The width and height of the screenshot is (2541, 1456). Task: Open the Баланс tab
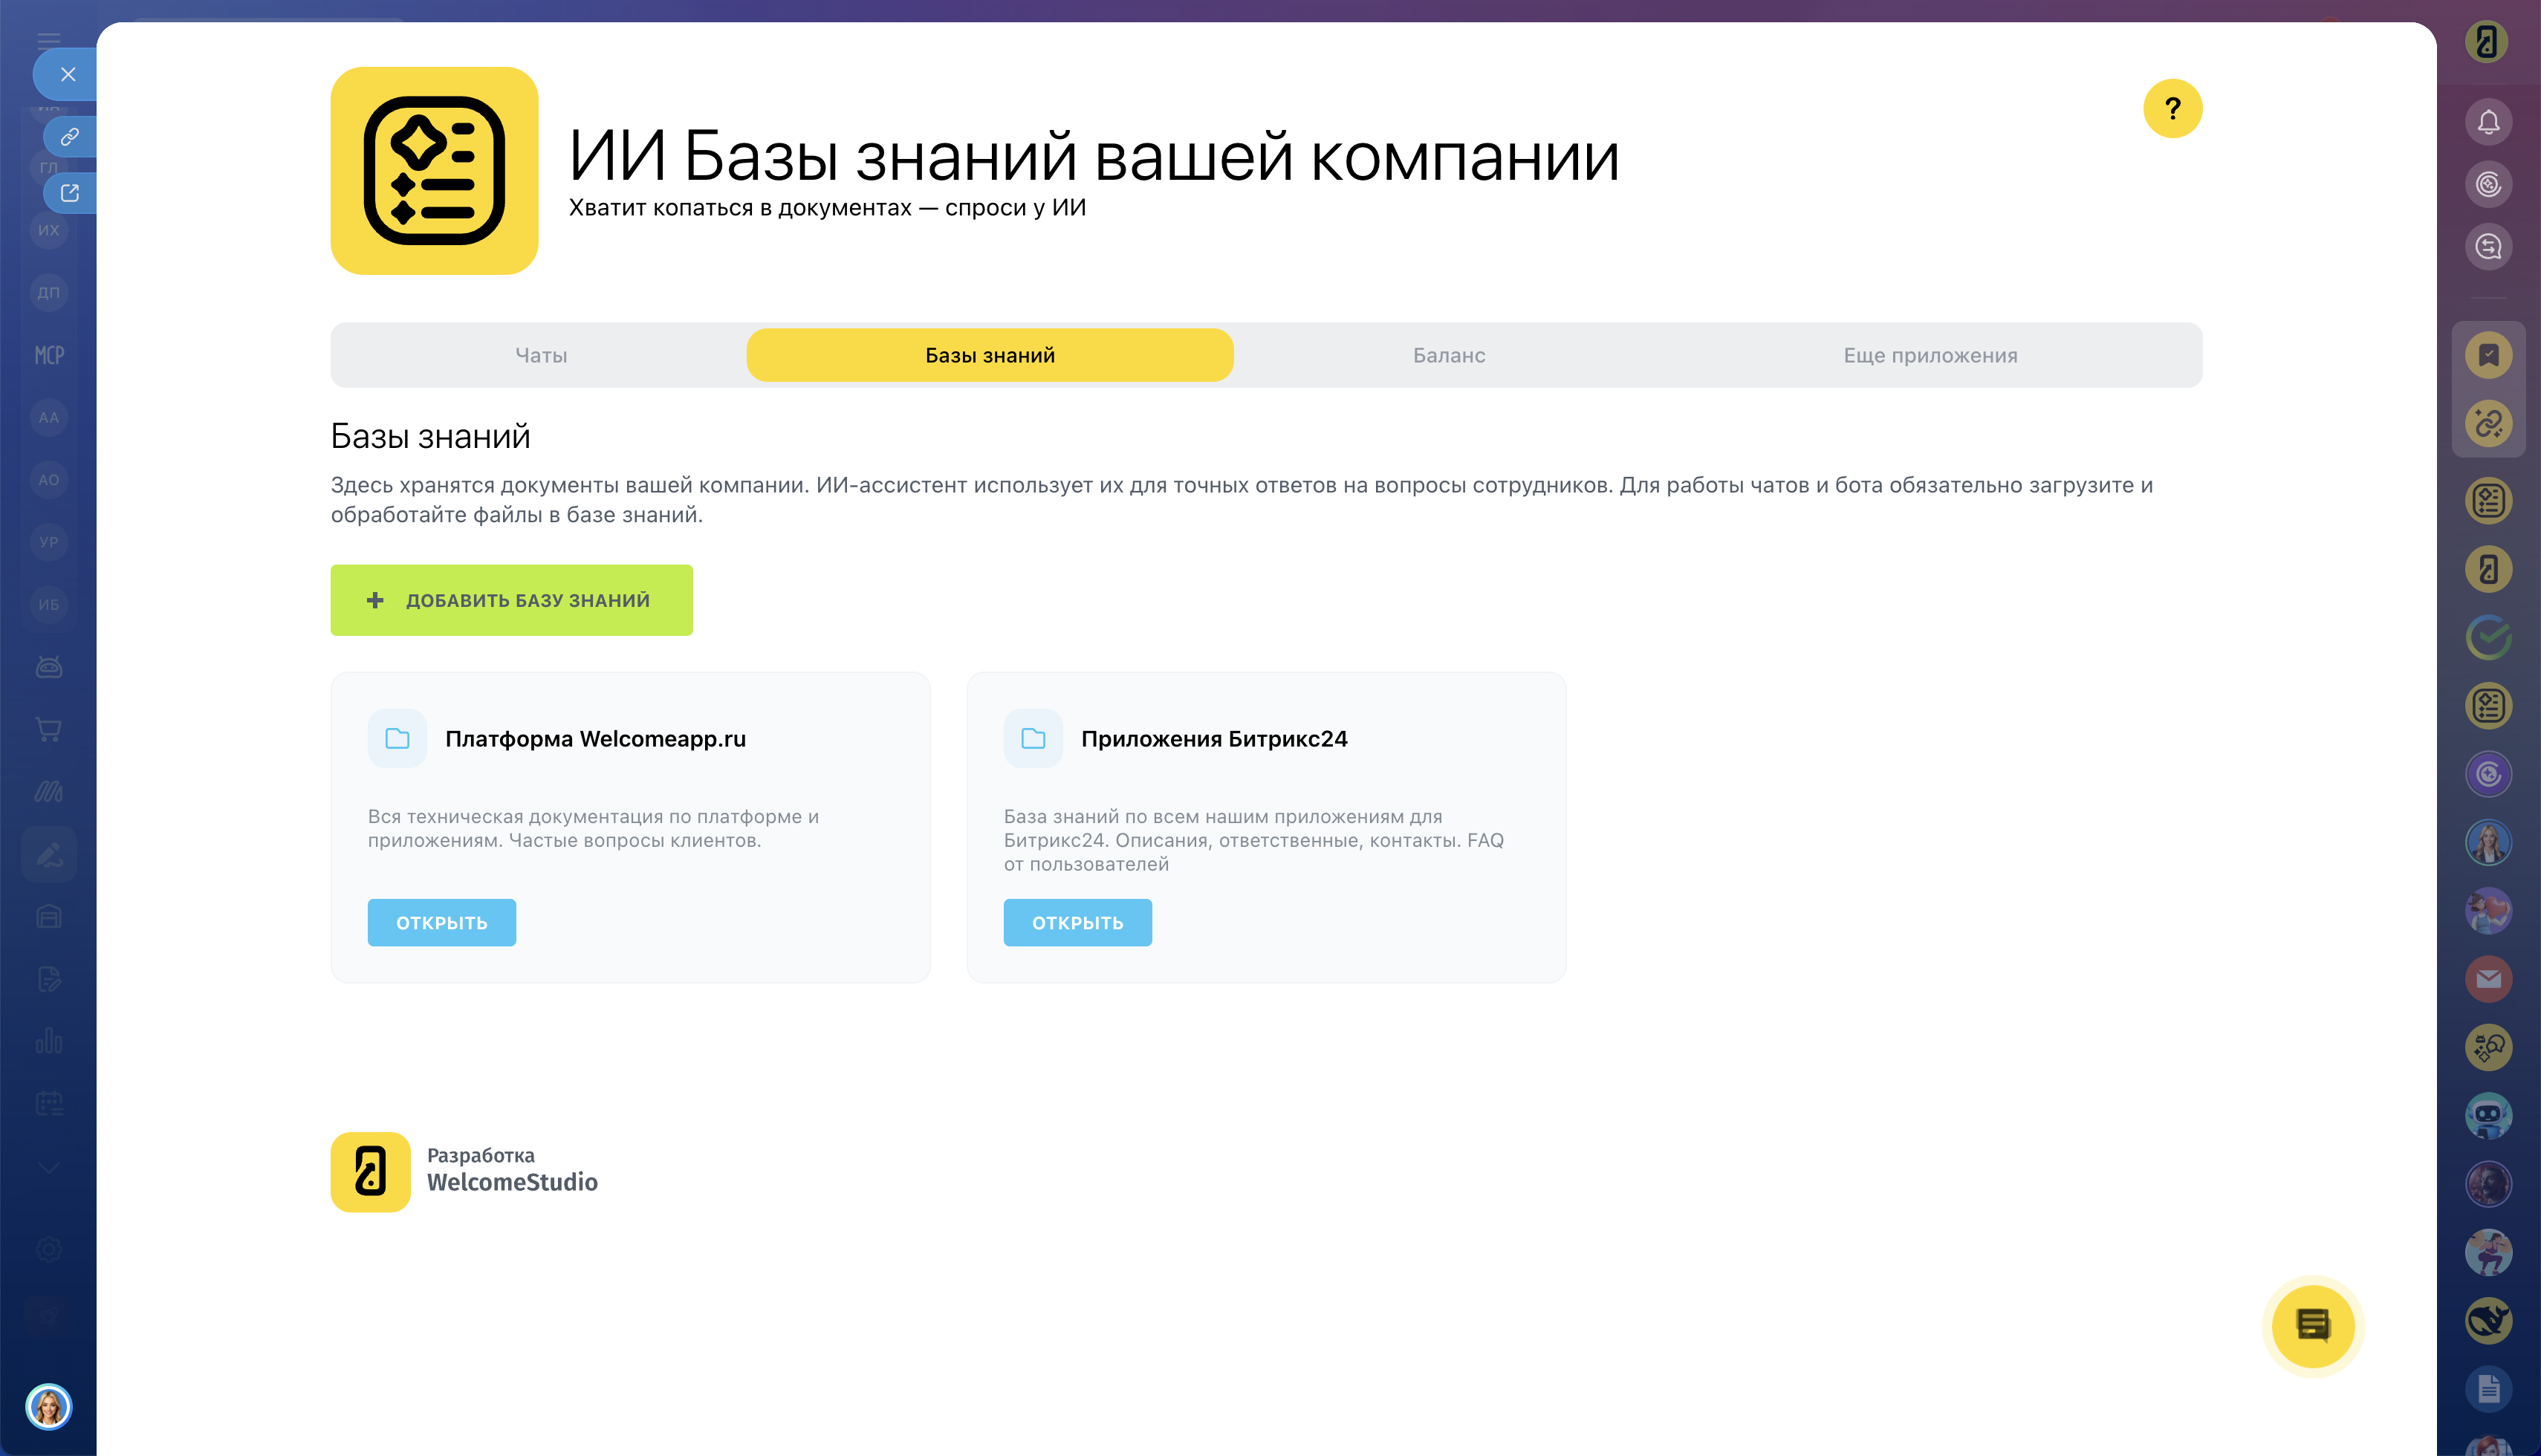coord(1448,355)
